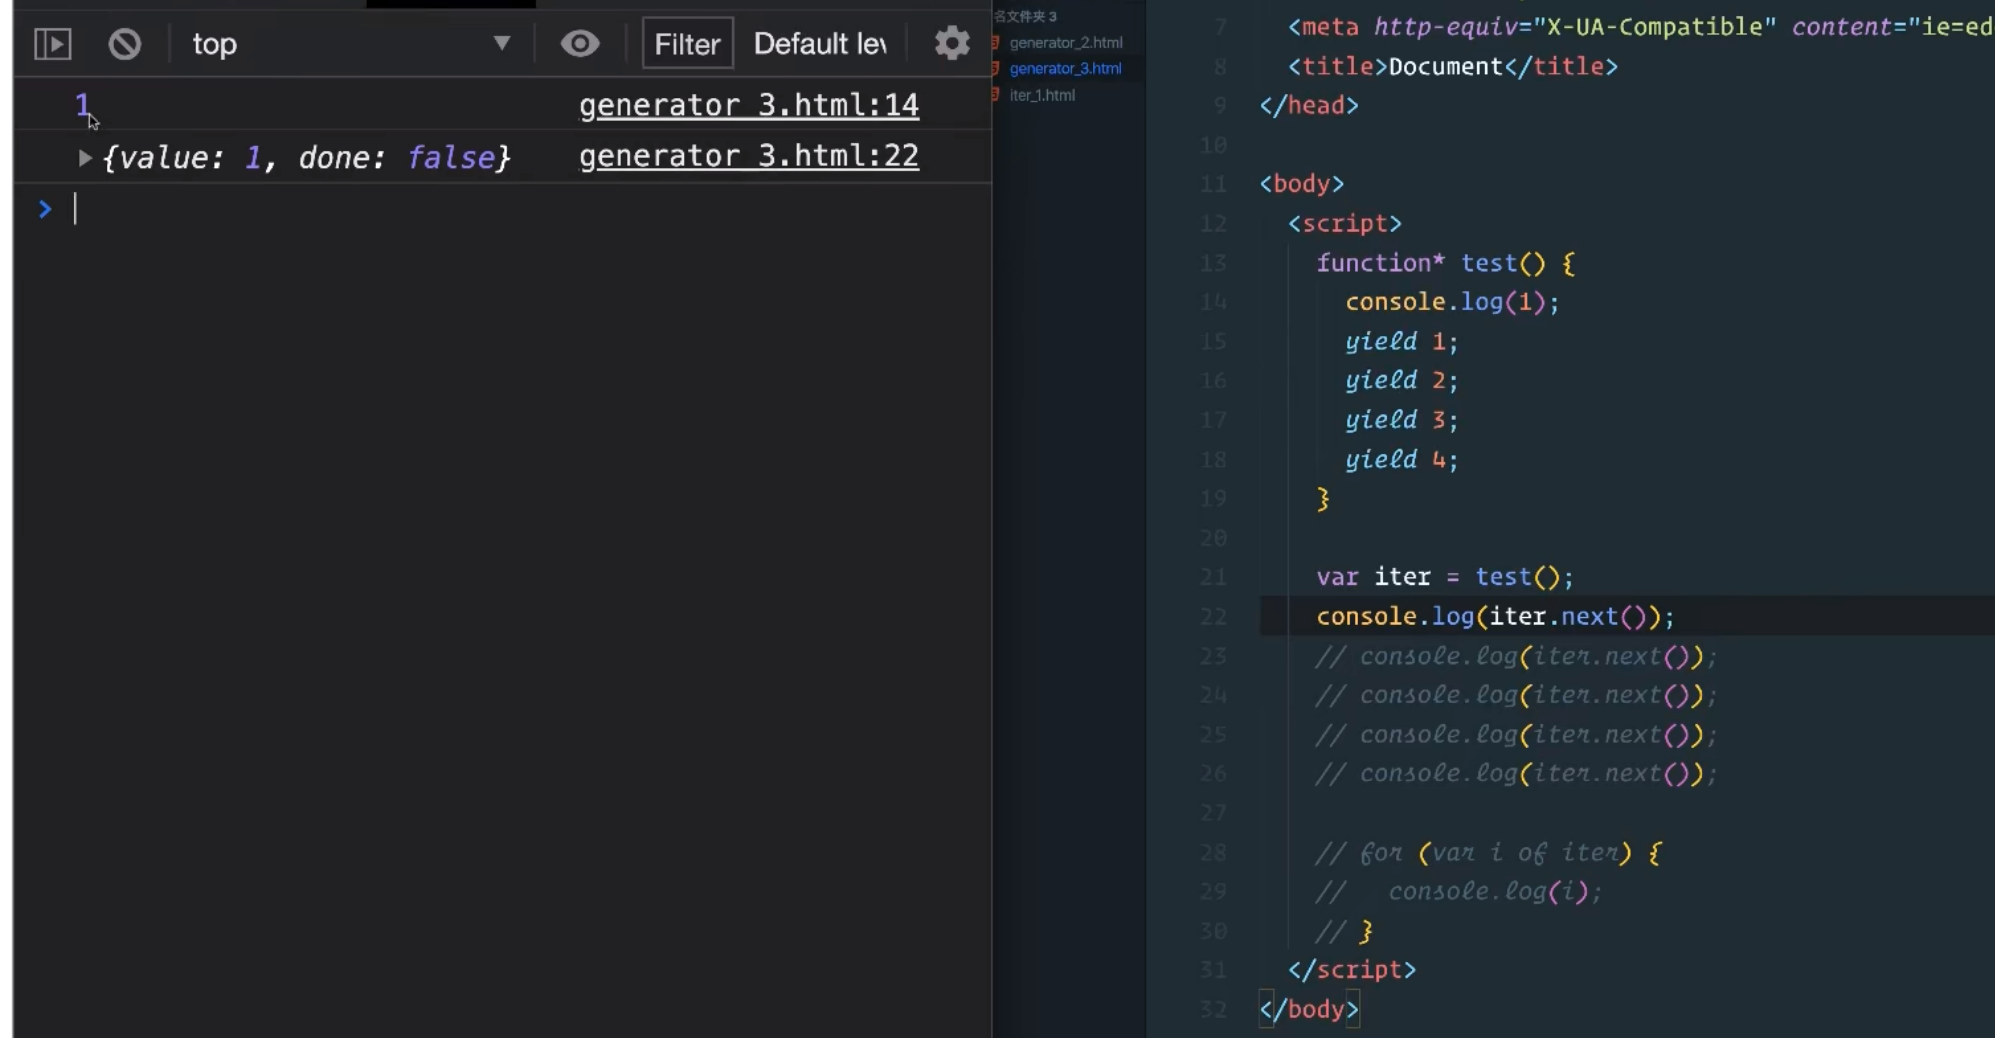Click the opening <body> tag
Screen dimensions: 1995x1038
pyautogui.click(x=1302, y=184)
